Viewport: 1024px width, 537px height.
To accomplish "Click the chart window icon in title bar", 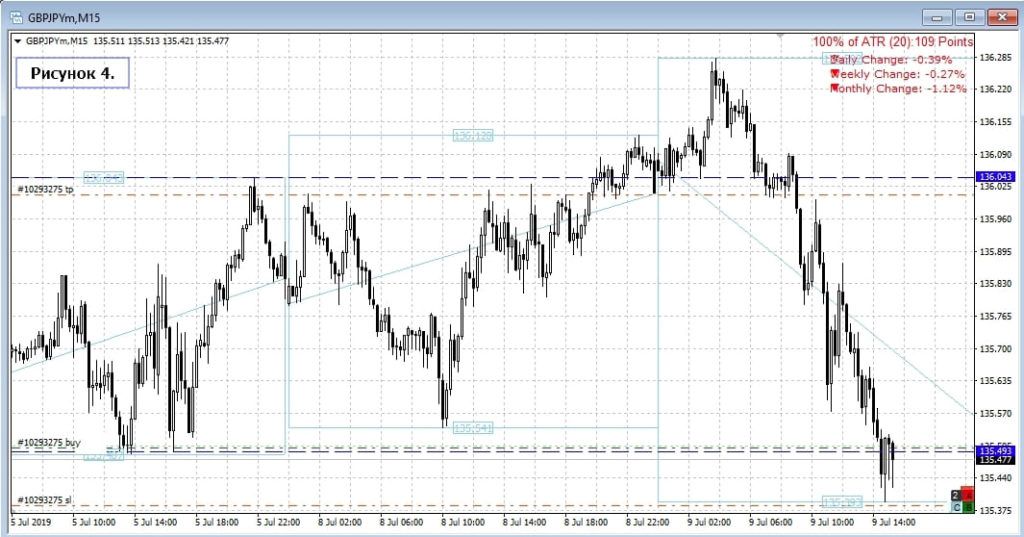I will tap(18, 17).
